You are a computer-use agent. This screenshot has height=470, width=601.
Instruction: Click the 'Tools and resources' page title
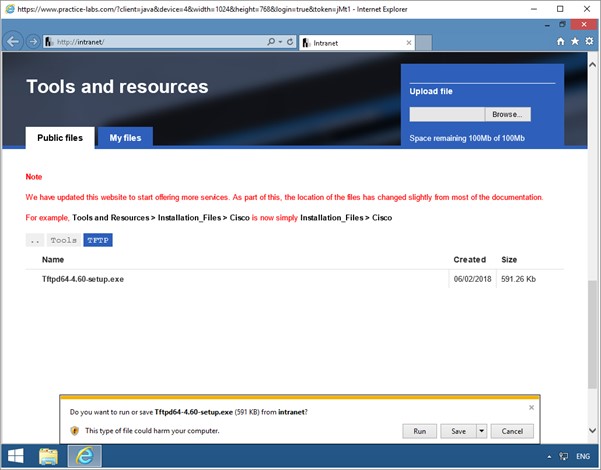point(117,86)
